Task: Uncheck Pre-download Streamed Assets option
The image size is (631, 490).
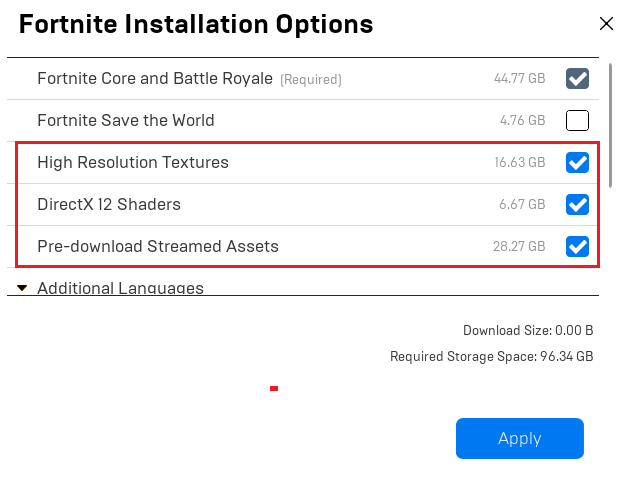Action: [x=577, y=246]
